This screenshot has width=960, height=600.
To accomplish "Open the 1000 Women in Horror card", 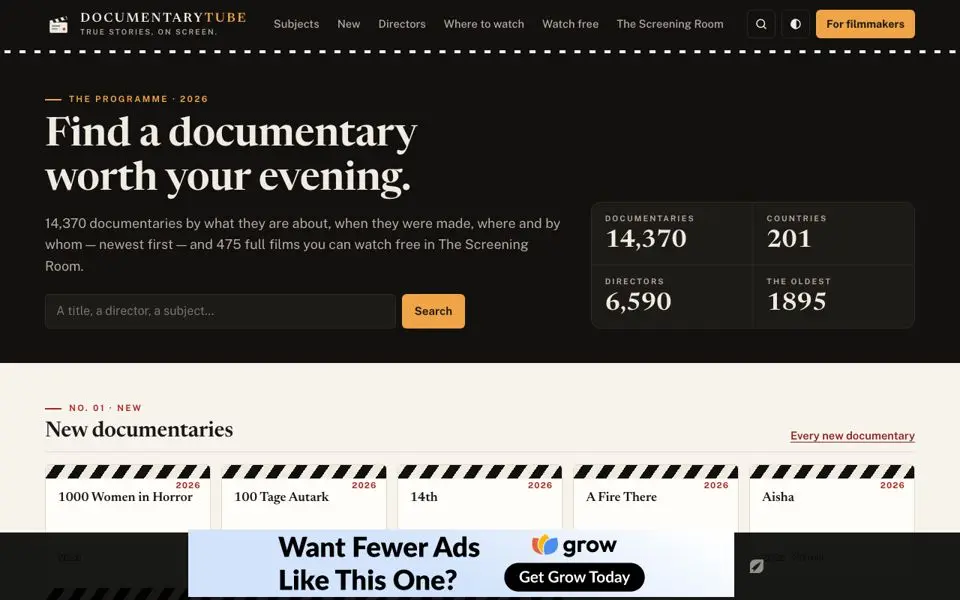I will click(x=128, y=498).
